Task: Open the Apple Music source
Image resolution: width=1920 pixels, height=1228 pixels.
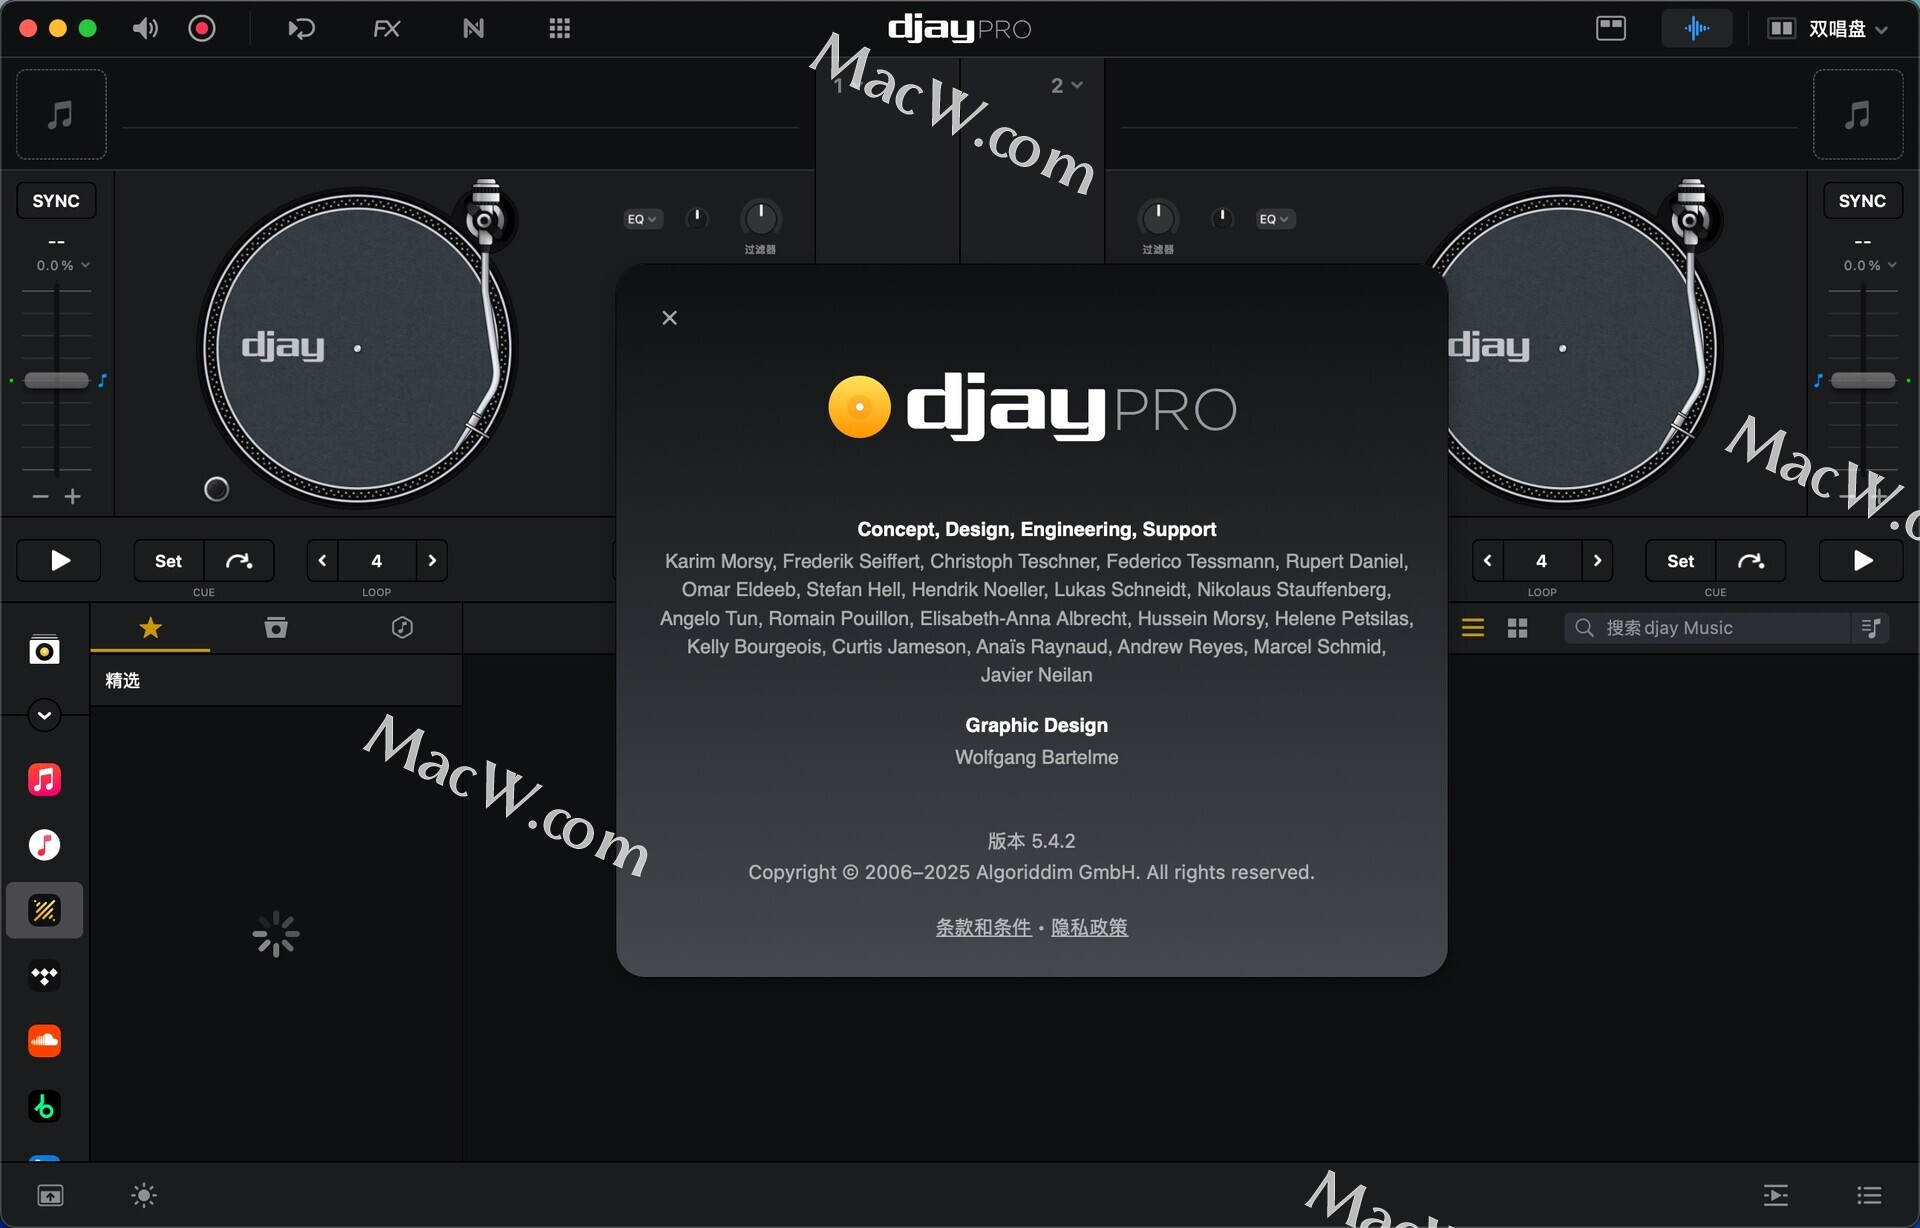Action: click(x=44, y=780)
